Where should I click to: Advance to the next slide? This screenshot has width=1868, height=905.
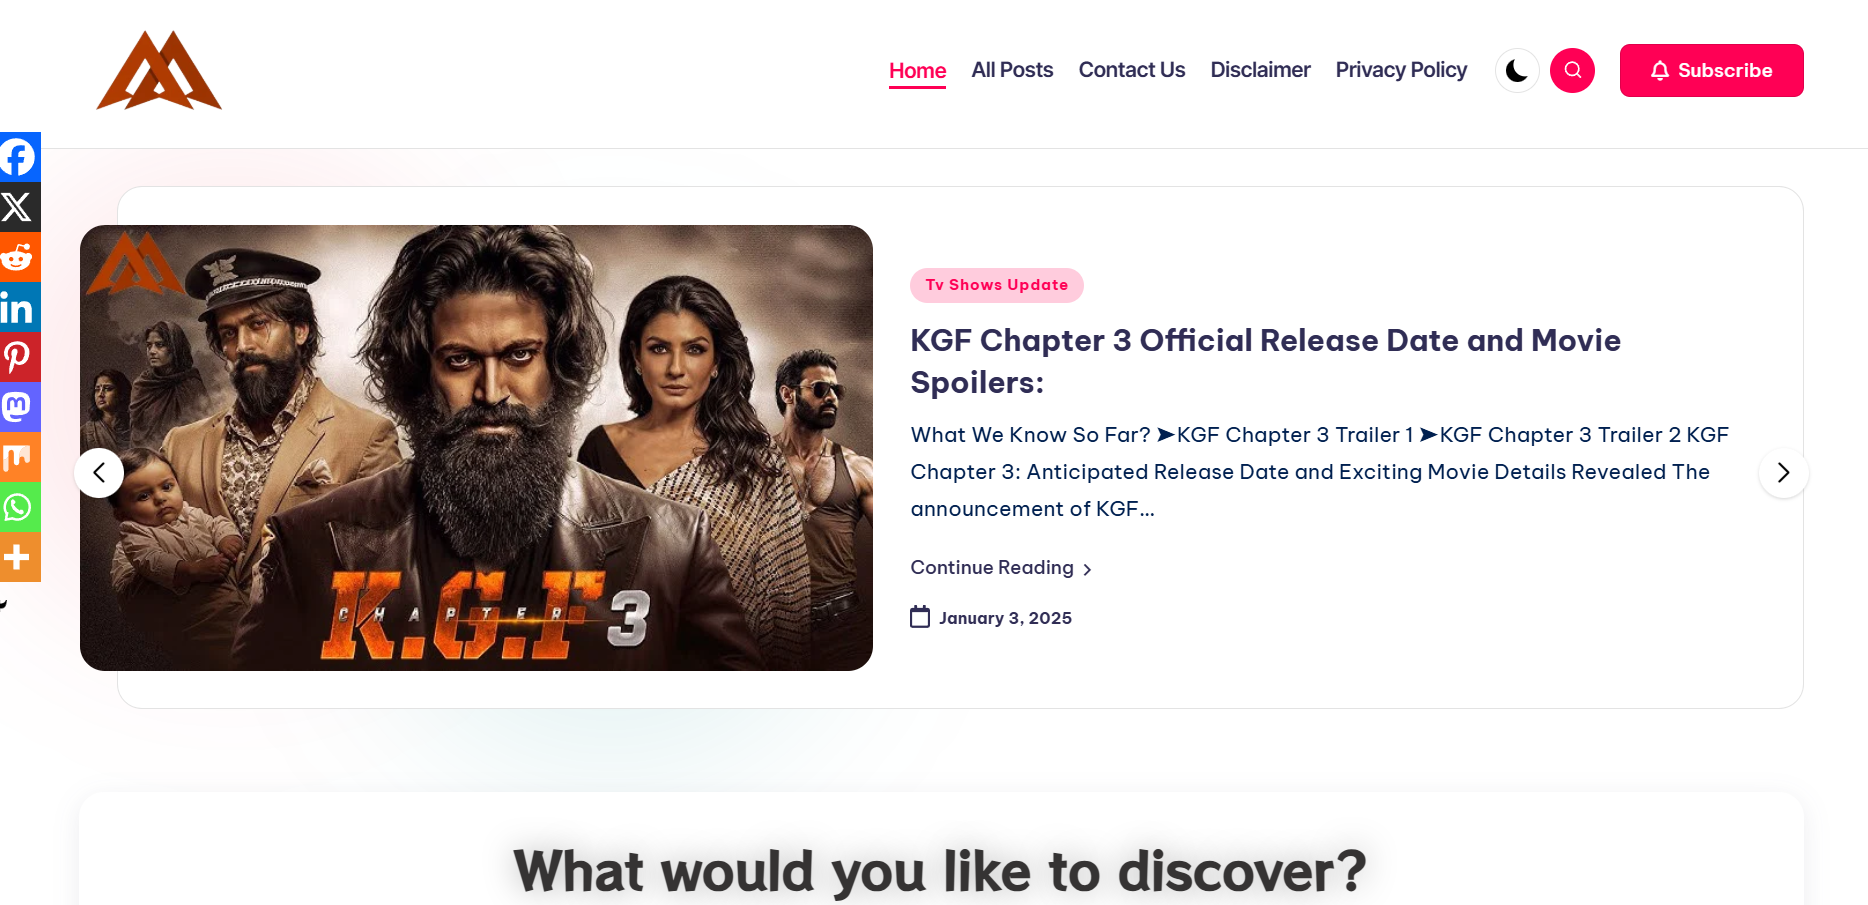point(1783,473)
